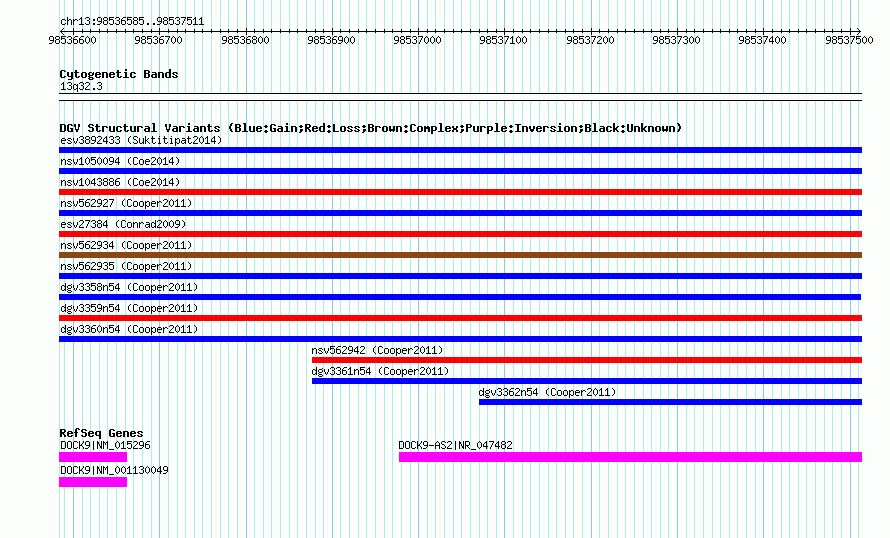Click DOCK9|NM_001130049 gene label
Image resolution: width=890 pixels, height=538 pixels.
point(114,470)
